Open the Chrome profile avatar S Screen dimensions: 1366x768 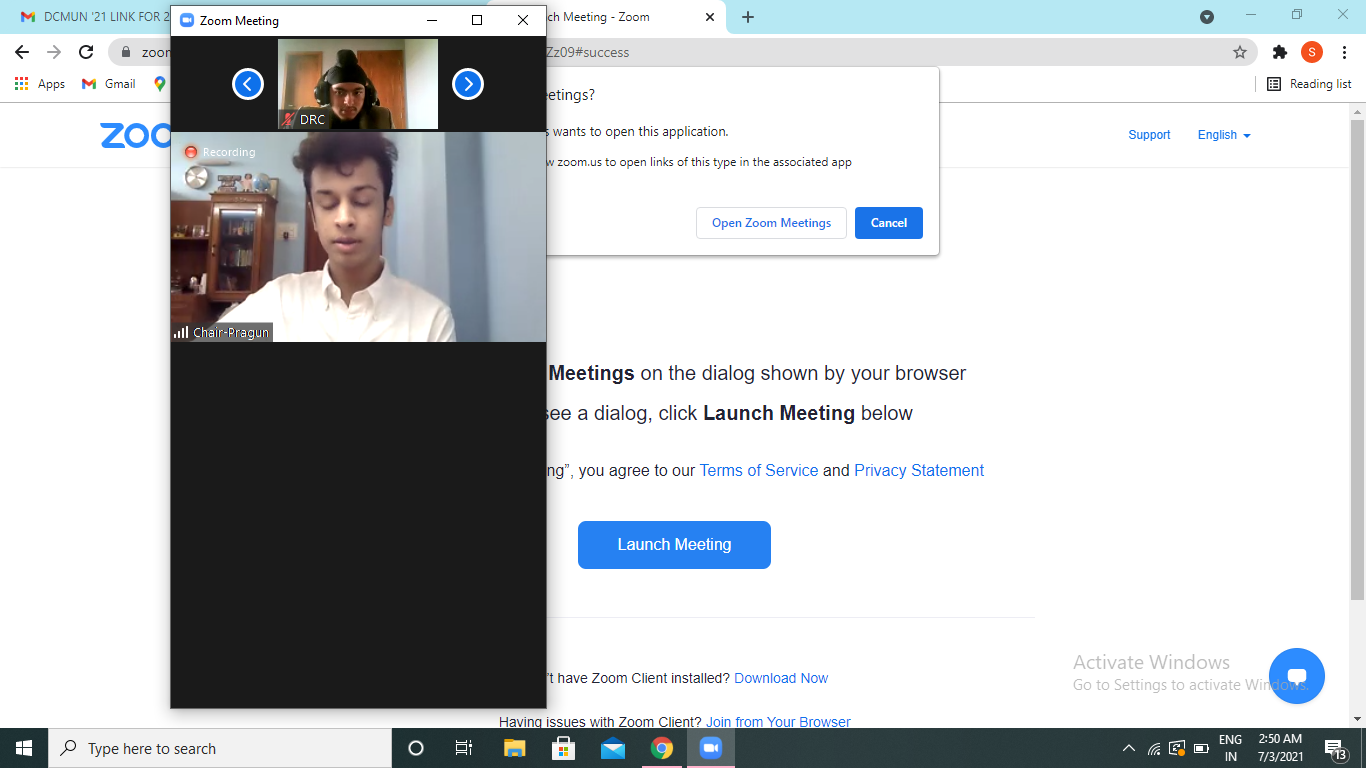[1312, 52]
